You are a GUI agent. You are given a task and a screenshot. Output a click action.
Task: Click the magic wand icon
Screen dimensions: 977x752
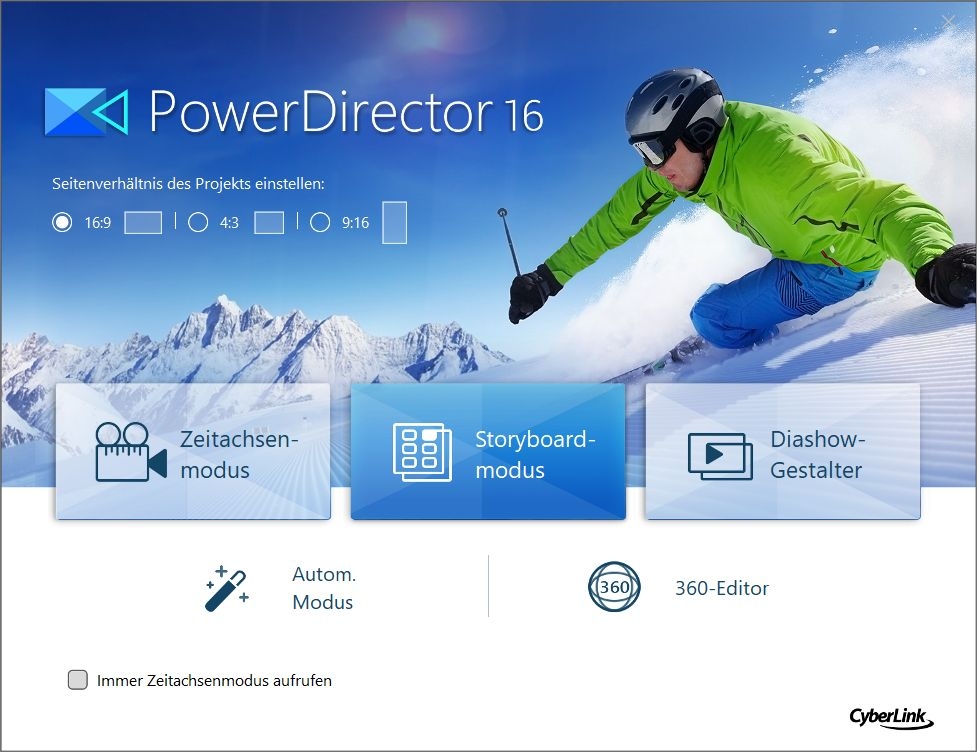[226, 588]
